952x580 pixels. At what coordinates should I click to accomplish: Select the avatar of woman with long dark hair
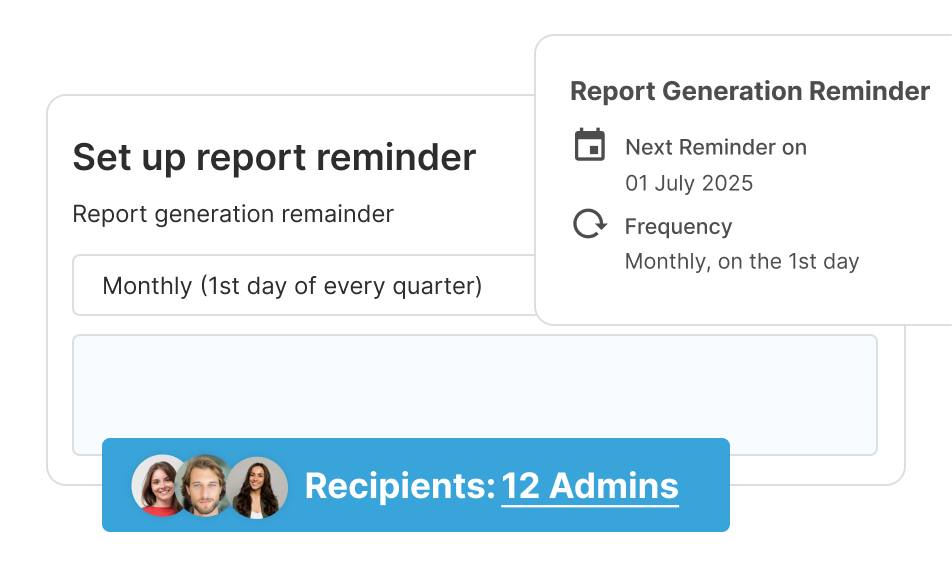click(257, 487)
